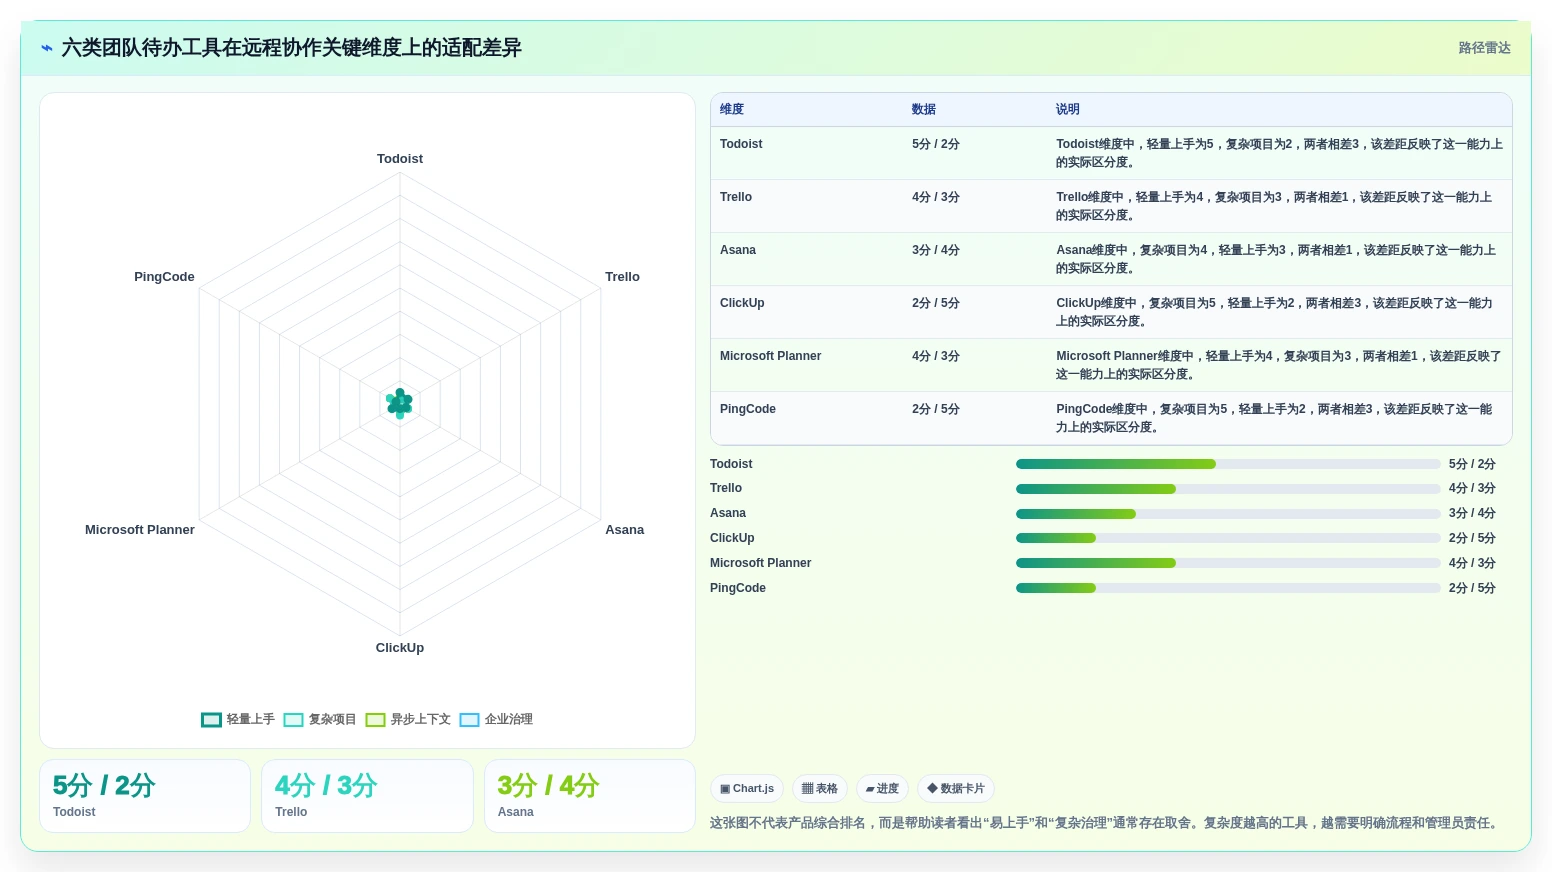
Task: Click the 数据 column header
Action: point(924,109)
